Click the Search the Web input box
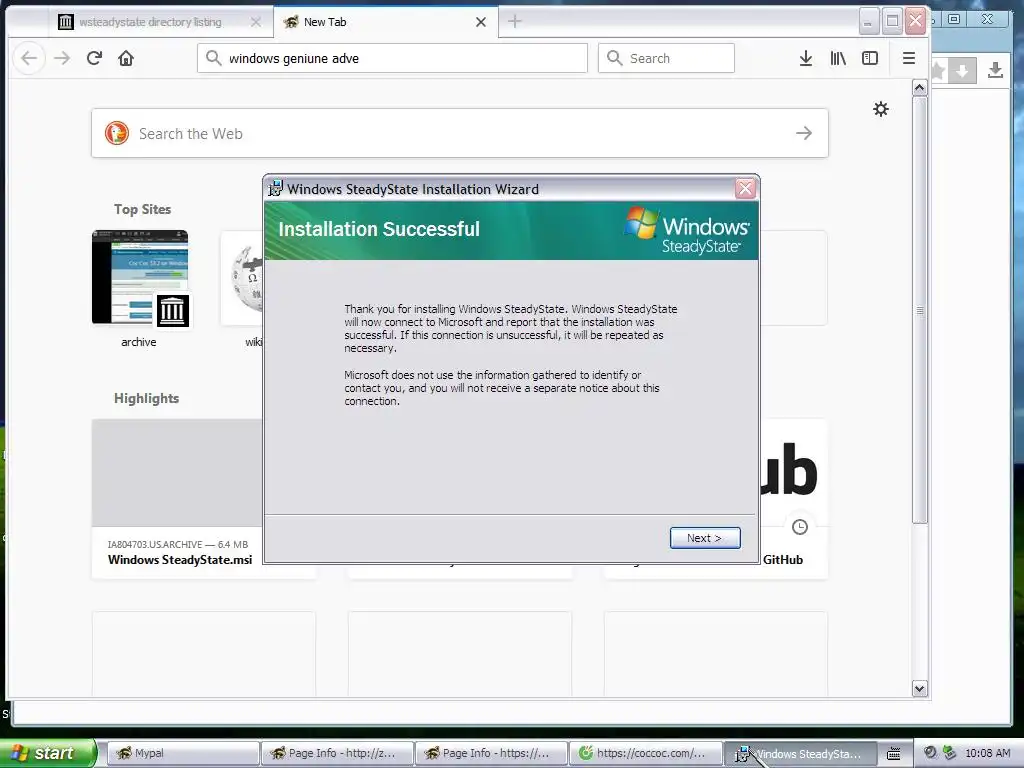The height and width of the screenshot is (768, 1024). coord(460,133)
